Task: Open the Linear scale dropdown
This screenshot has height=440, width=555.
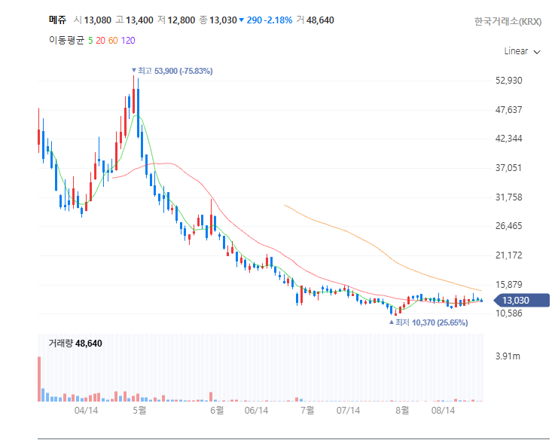Action: point(522,51)
